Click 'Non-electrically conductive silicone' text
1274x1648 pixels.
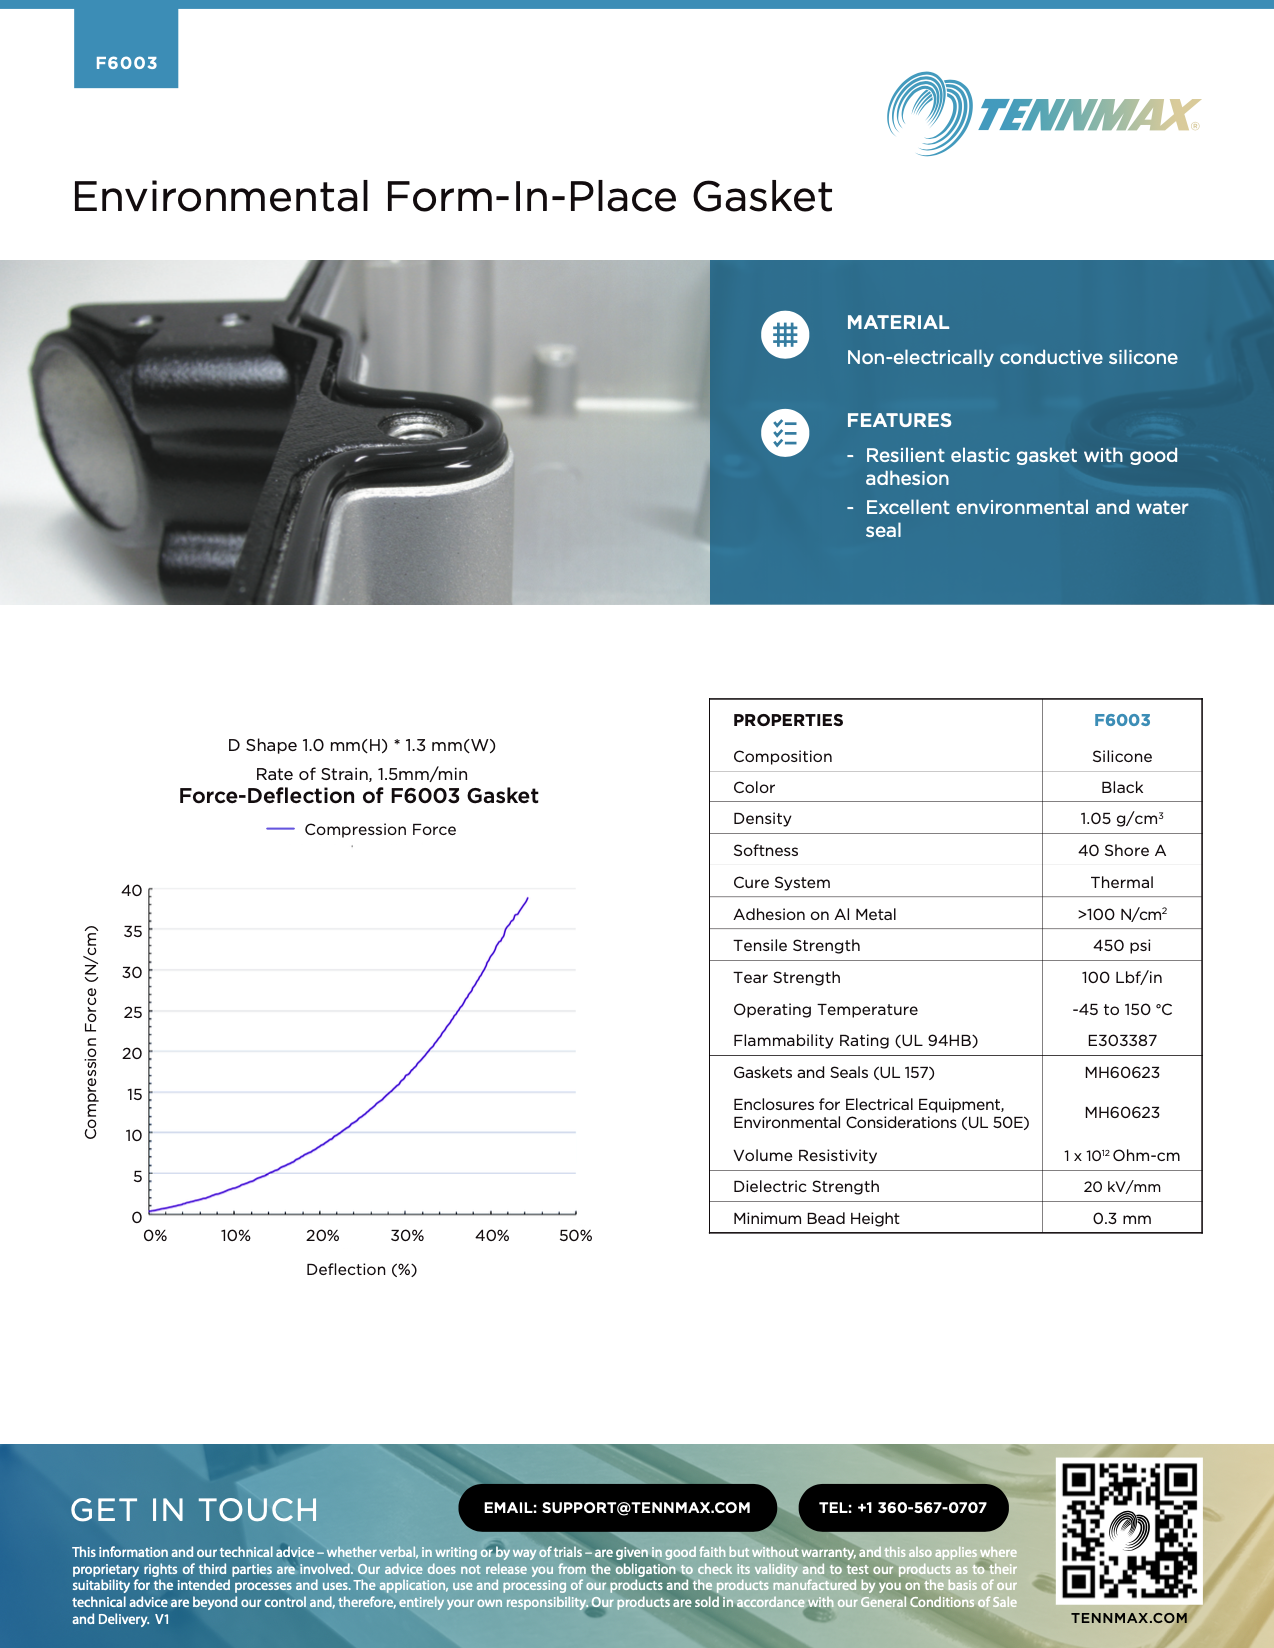click(1012, 357)
